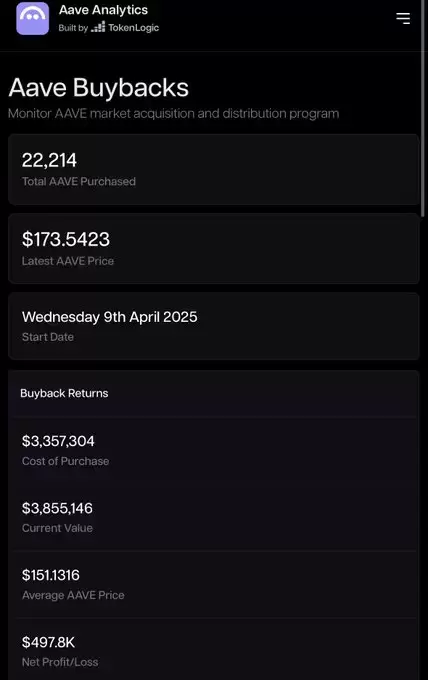428x680 pixels.
Task: Click the page scrollbar thumb on right
Action: click(x=423, y=108)
